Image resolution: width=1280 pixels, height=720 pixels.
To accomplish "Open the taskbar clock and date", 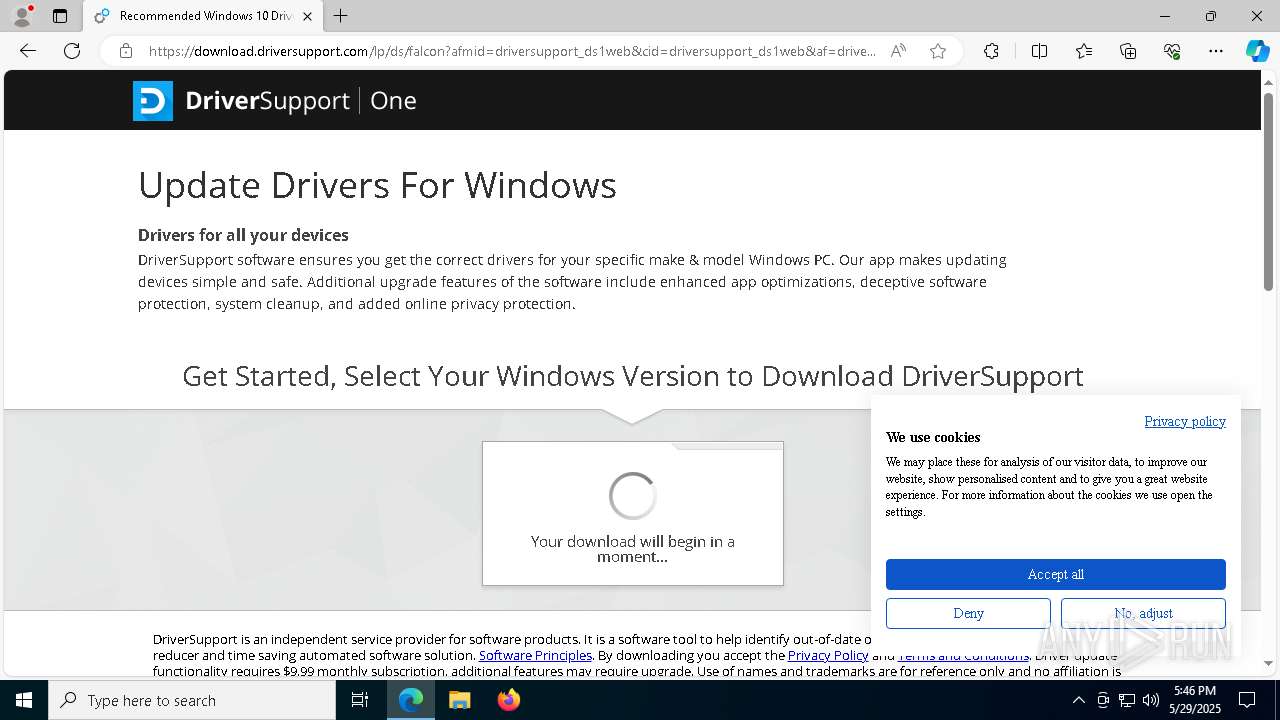I will point(1195,700).
